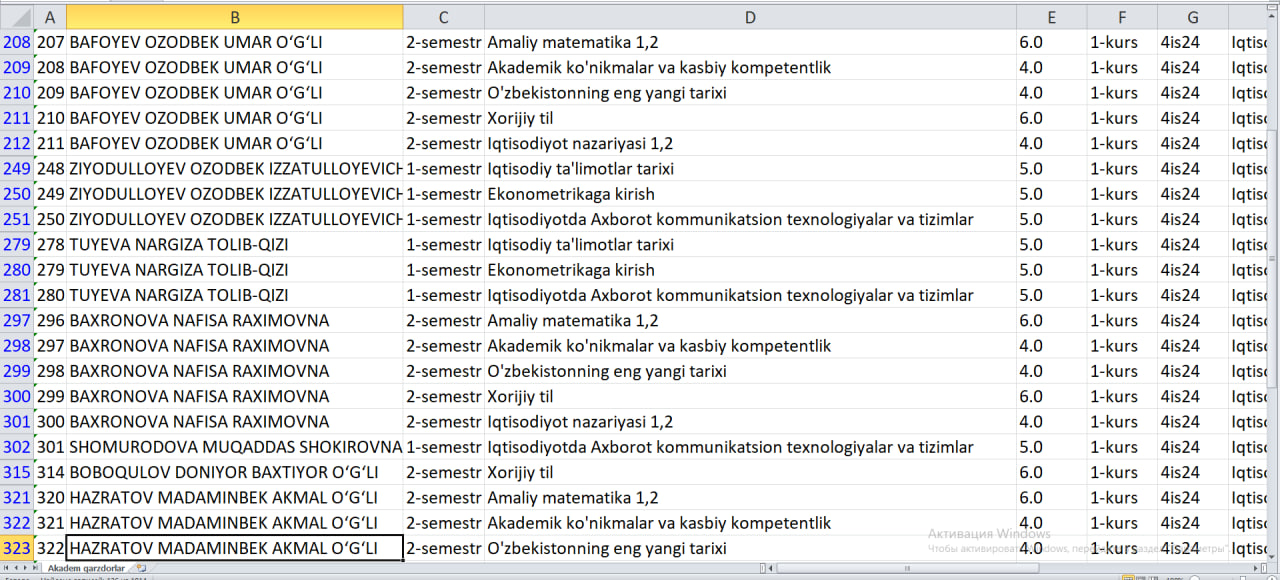Select row header 315

pos(16,472)
